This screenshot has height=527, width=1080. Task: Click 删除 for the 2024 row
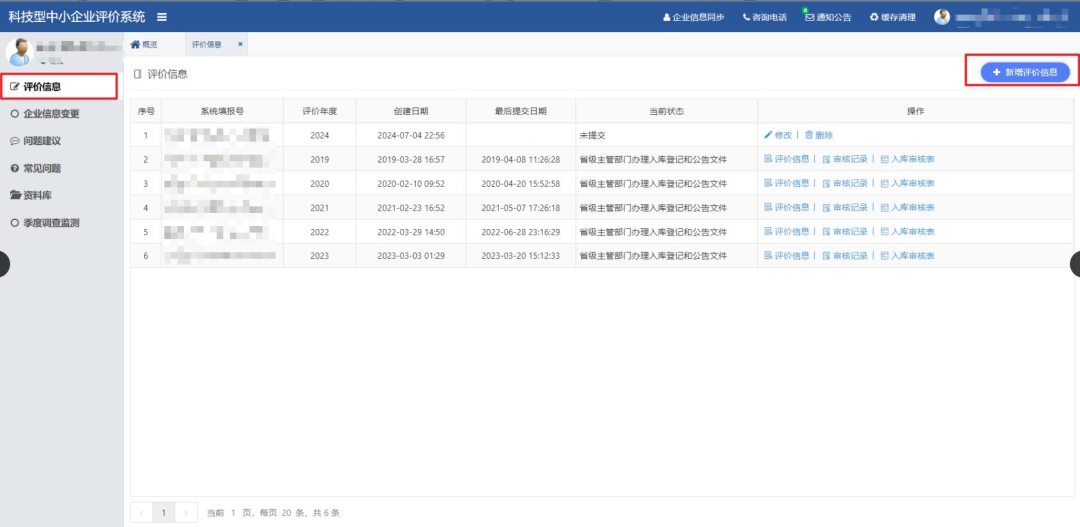coord(819,135)
